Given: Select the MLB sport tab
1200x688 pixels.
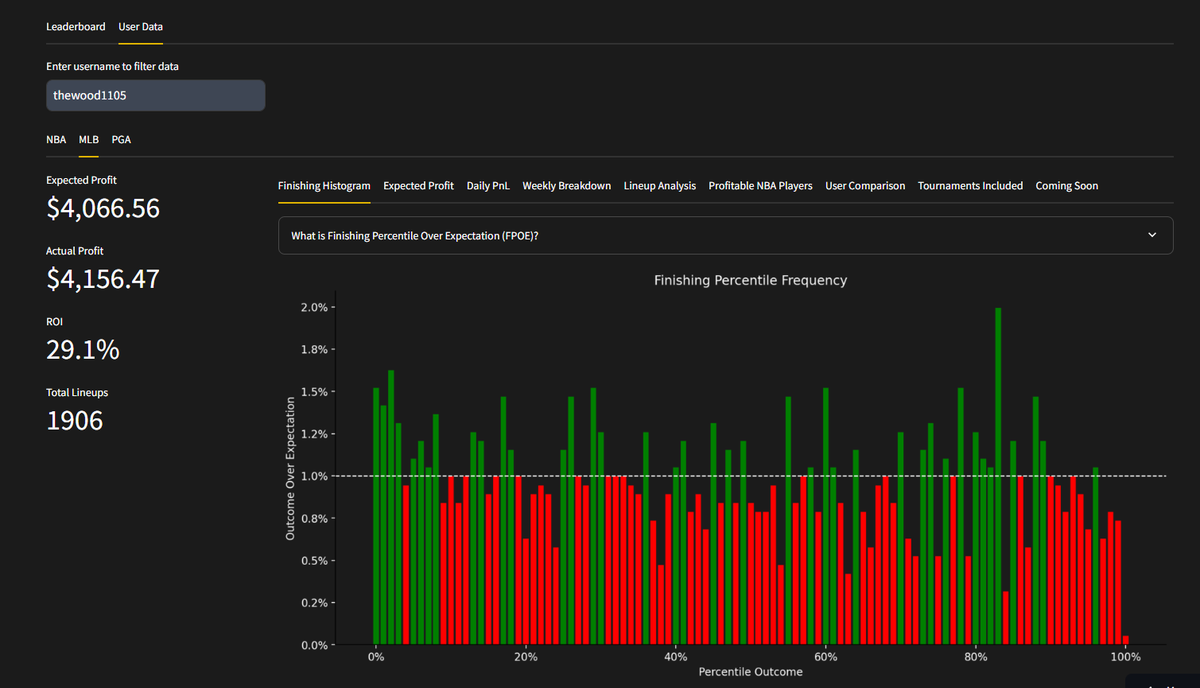Looking at the screenshot, I should pos(89,140).
